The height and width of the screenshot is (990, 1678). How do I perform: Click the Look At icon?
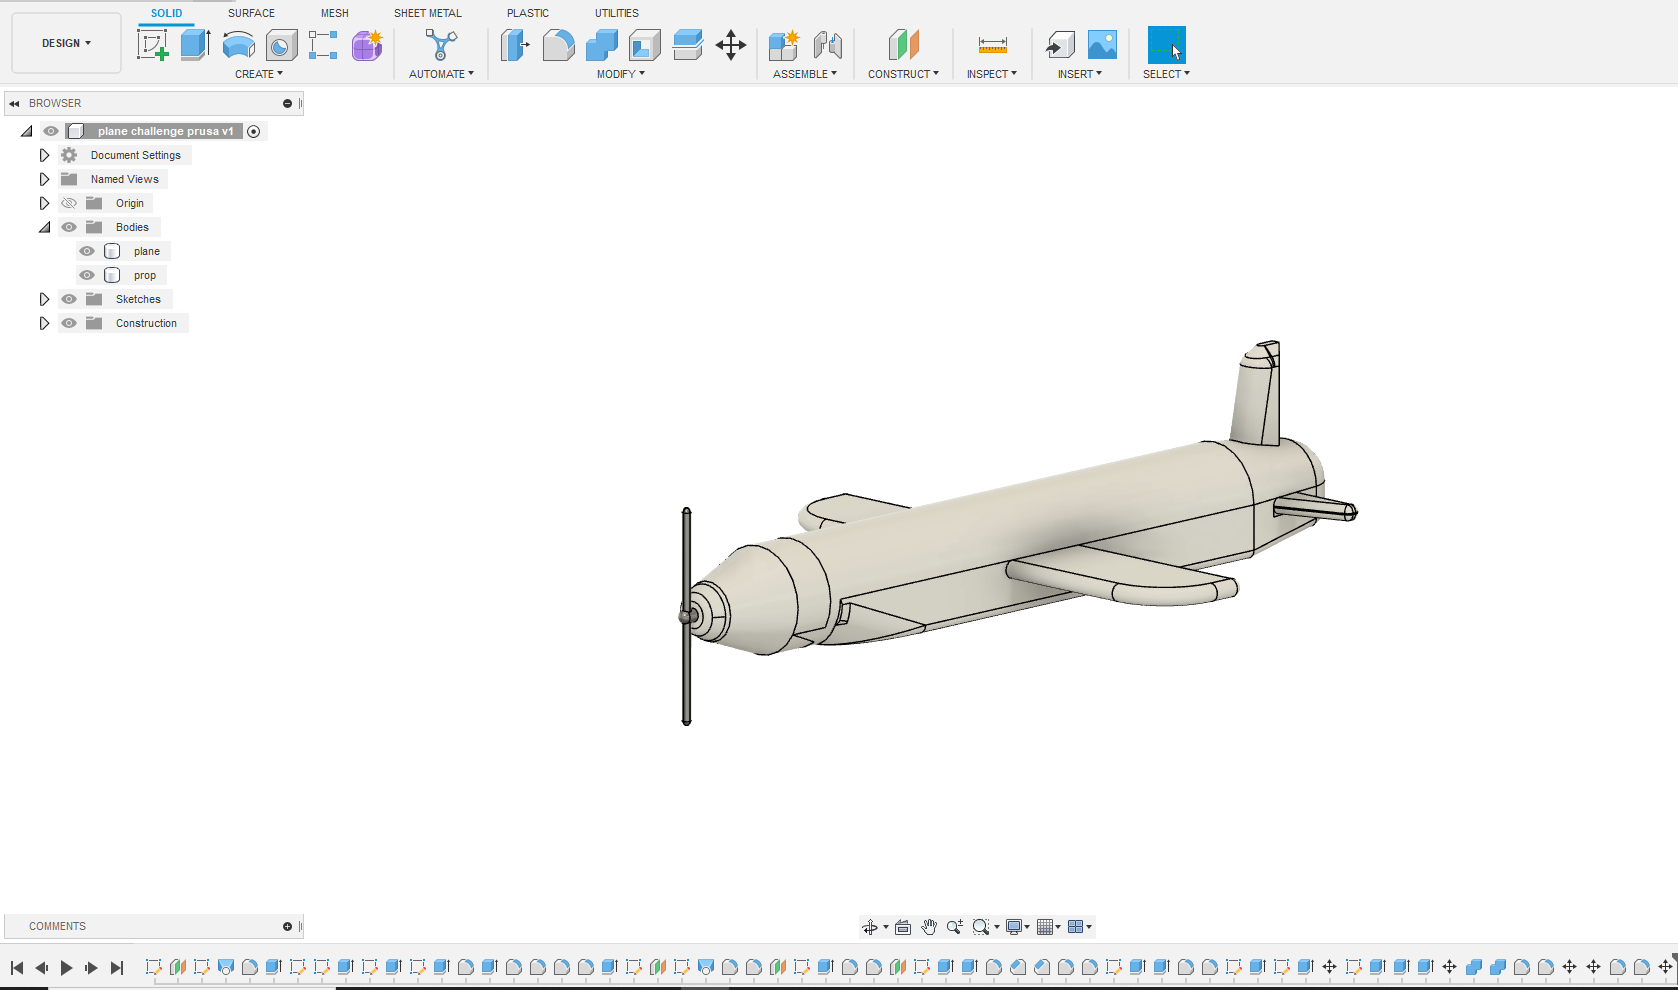(903, 927)
